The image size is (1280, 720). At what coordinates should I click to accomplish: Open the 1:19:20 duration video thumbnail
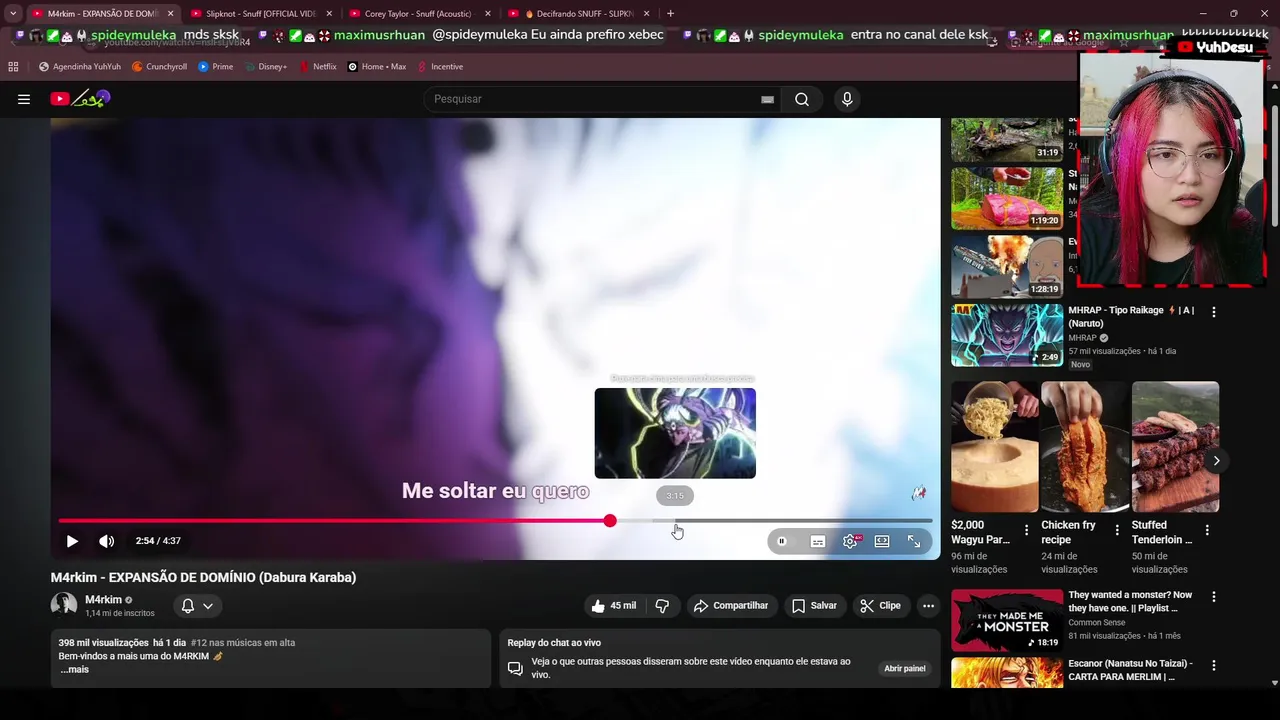[1007, 198]
